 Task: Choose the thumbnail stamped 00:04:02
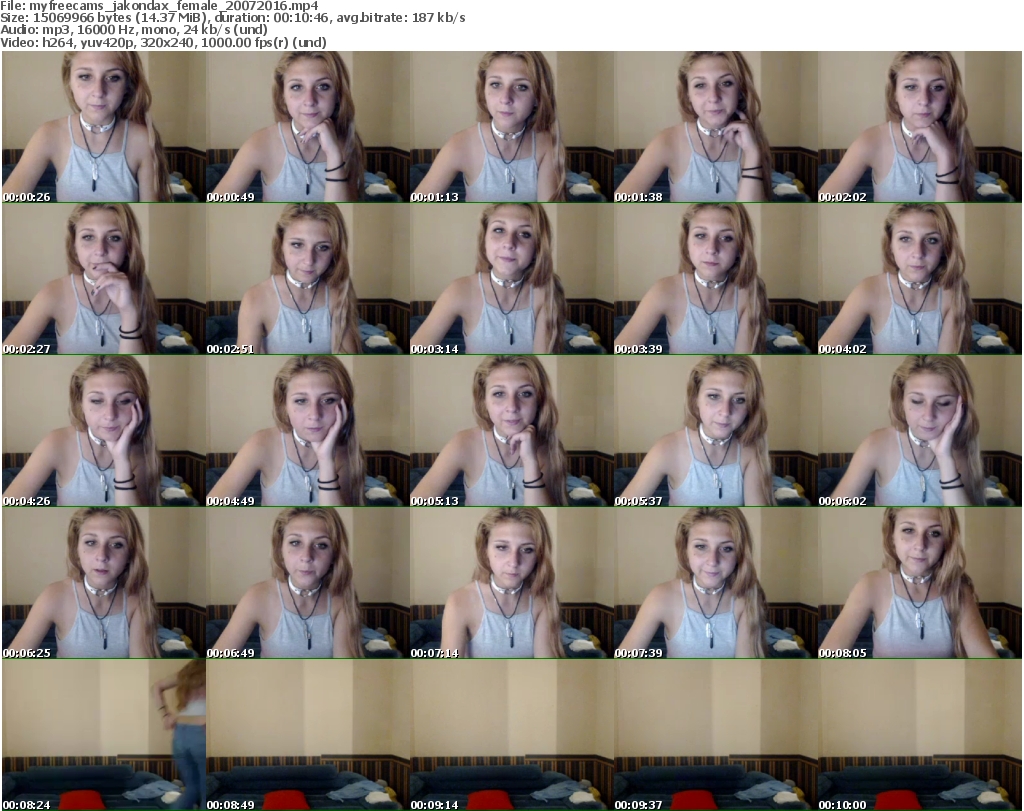tap(920, 279)
